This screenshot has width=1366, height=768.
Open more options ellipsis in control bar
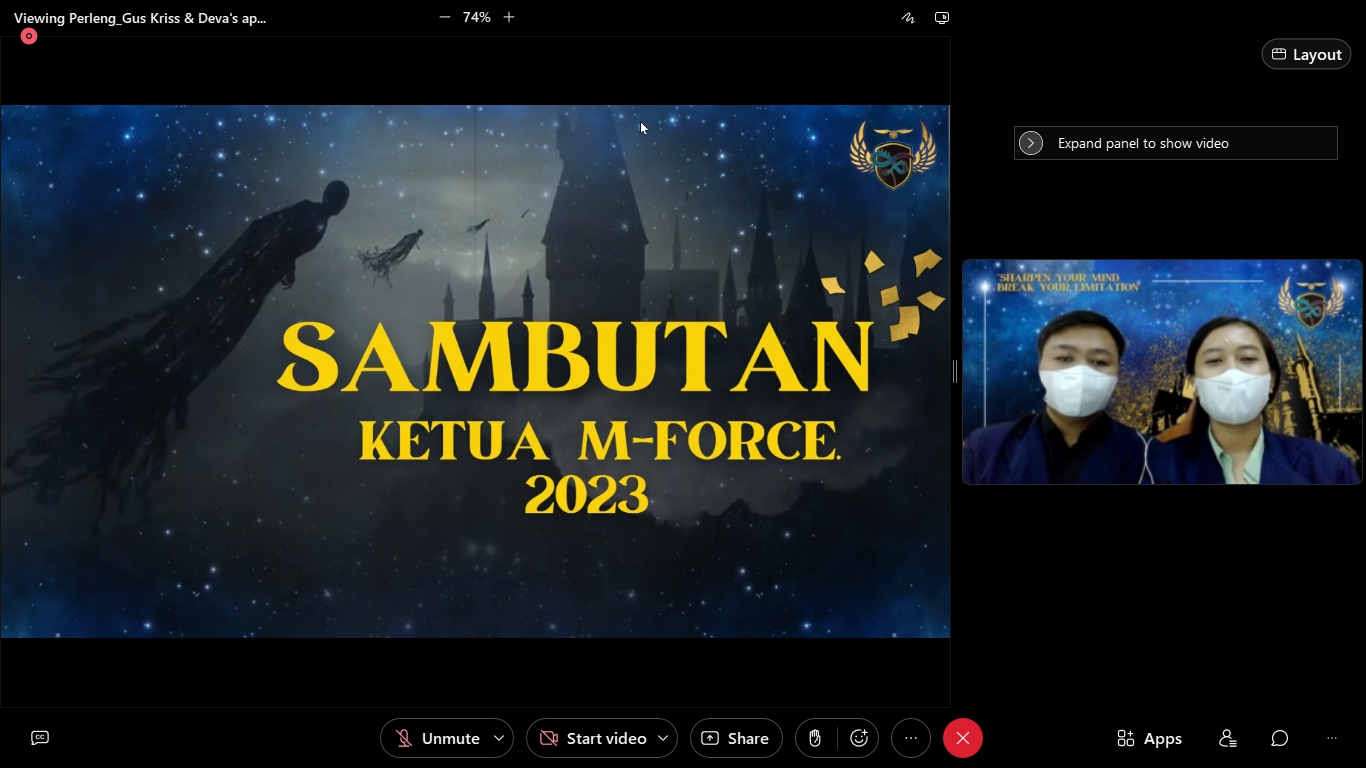(x=911, y=738)
